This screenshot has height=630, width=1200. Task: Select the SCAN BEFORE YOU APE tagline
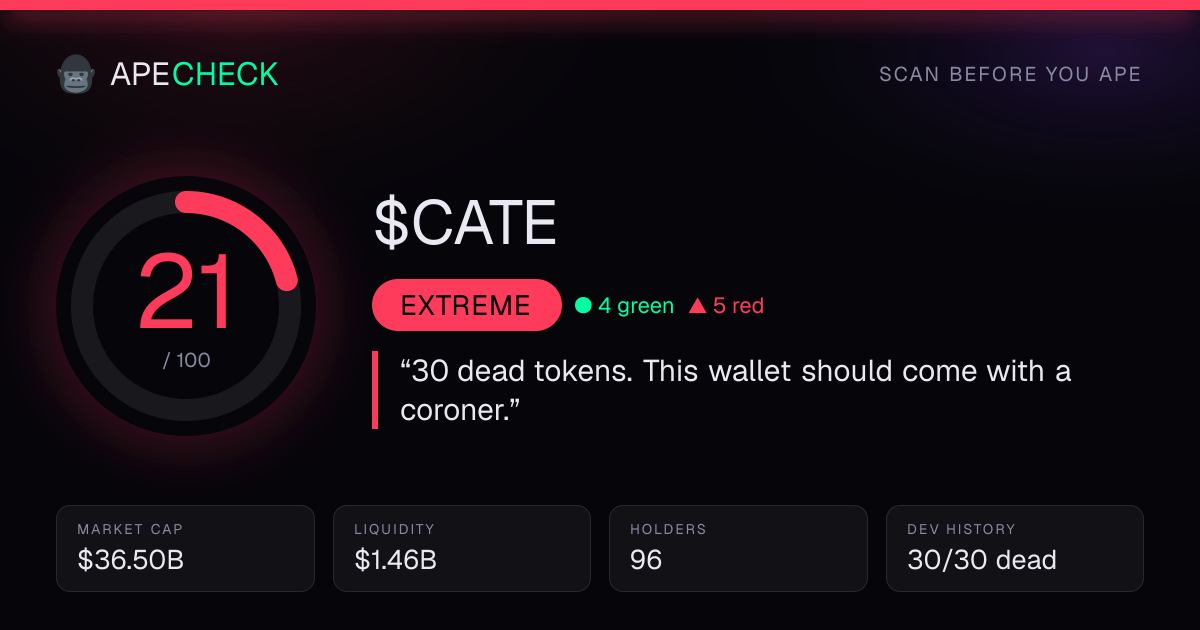point(1010,75)
